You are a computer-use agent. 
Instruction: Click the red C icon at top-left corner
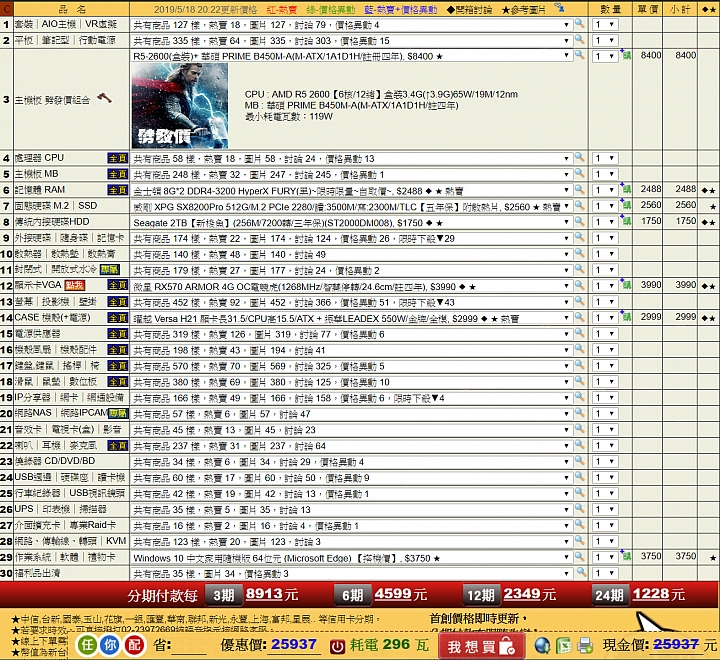tap(6, 8)
